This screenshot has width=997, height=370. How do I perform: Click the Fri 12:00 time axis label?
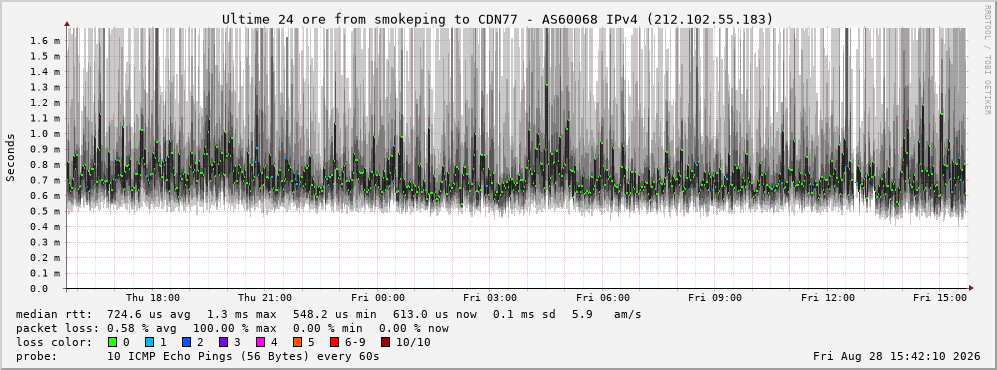[828, 298]
